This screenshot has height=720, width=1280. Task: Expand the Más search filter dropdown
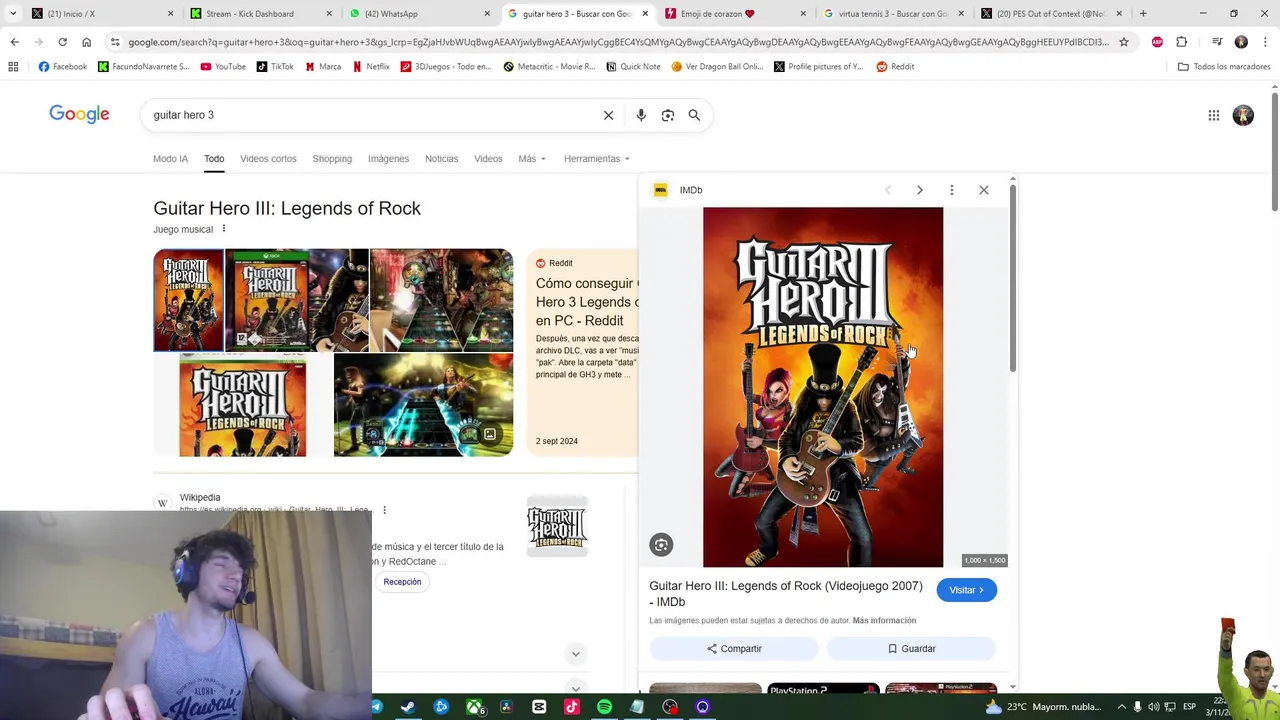[x=532, y=159]
